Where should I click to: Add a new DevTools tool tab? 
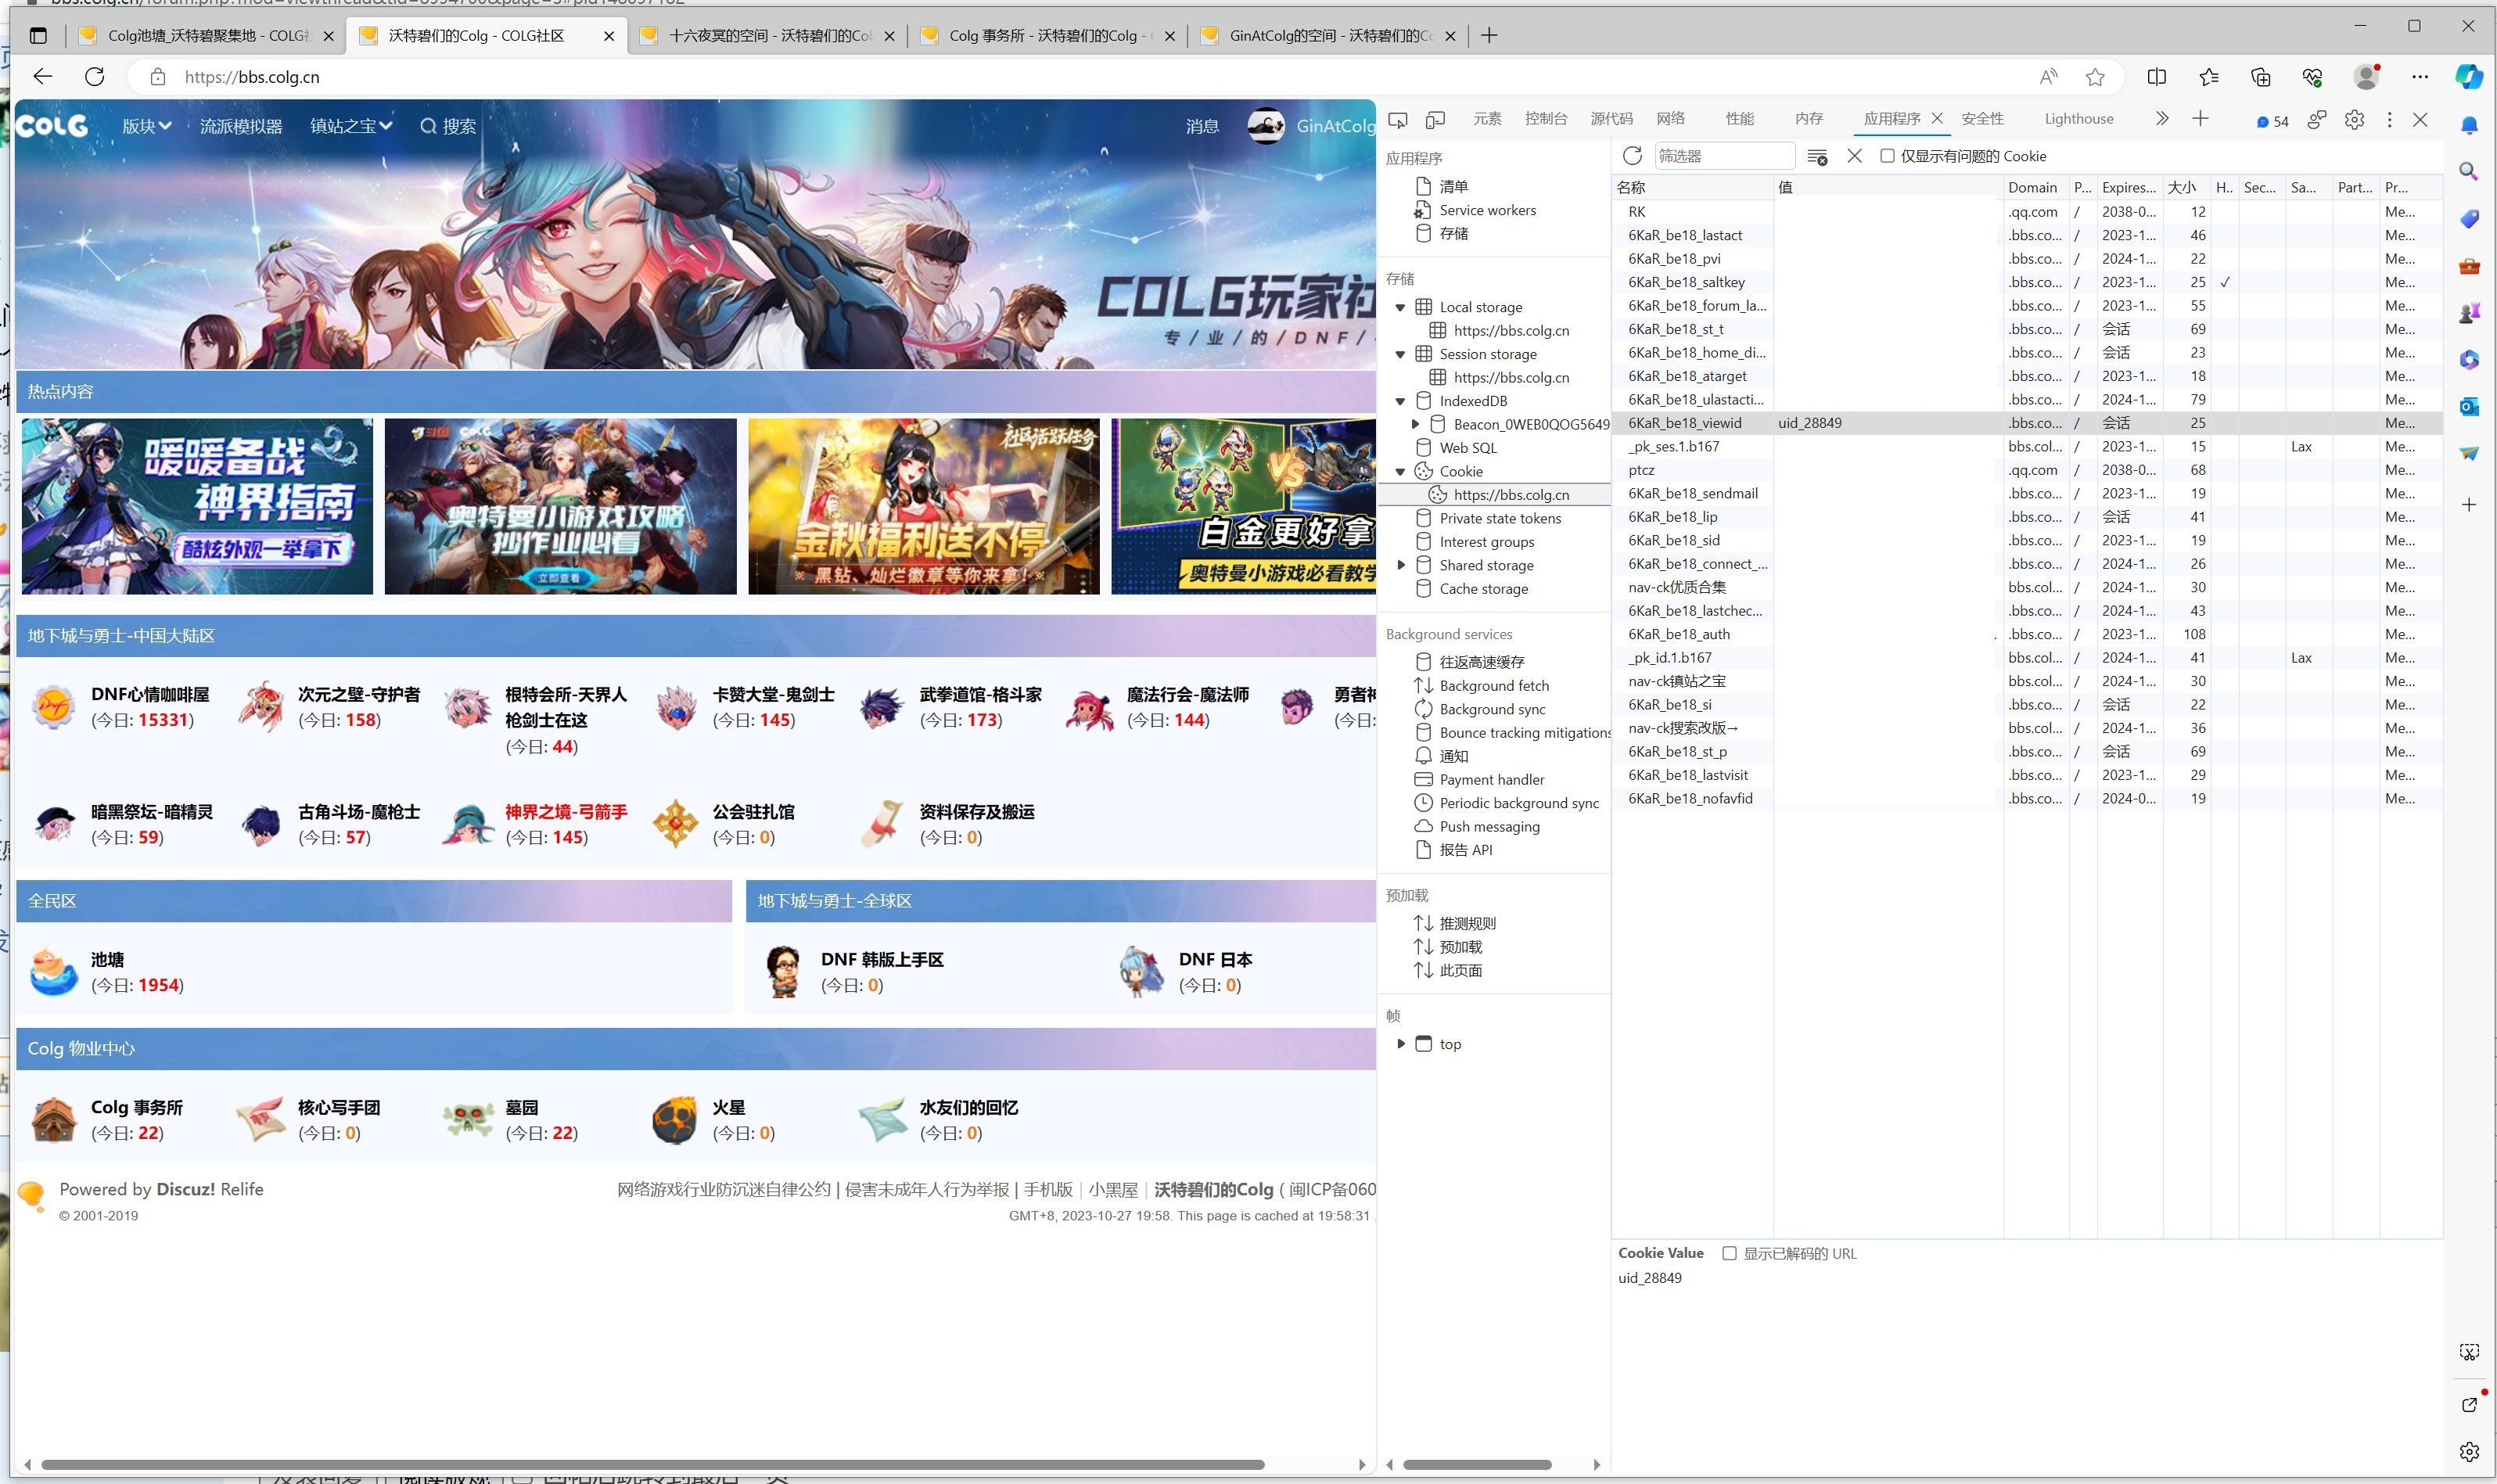[2200, 119]
